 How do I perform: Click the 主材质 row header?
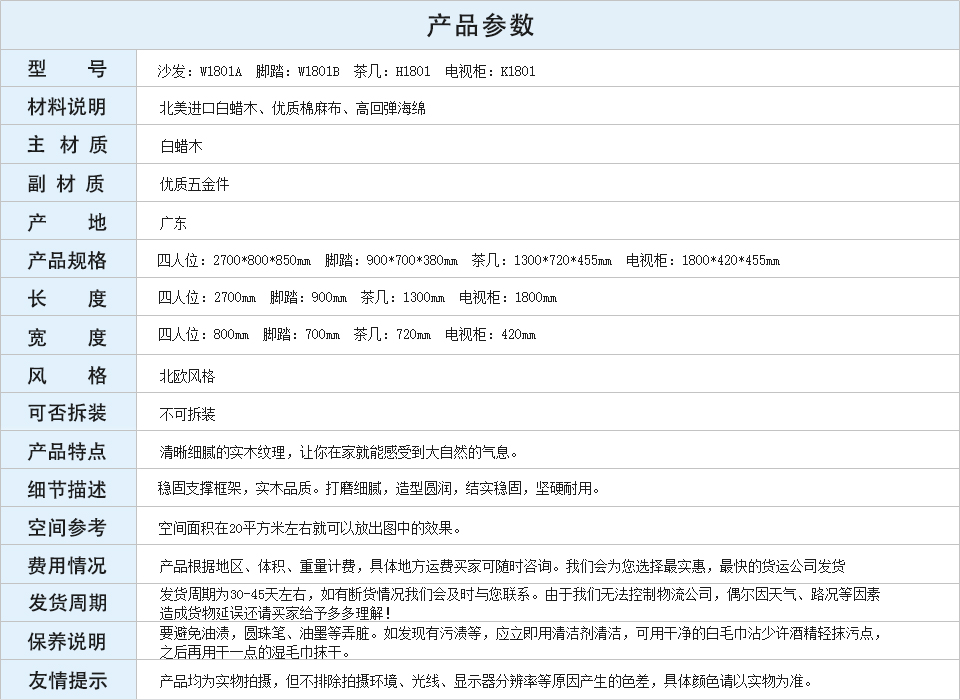pos(67,145)
